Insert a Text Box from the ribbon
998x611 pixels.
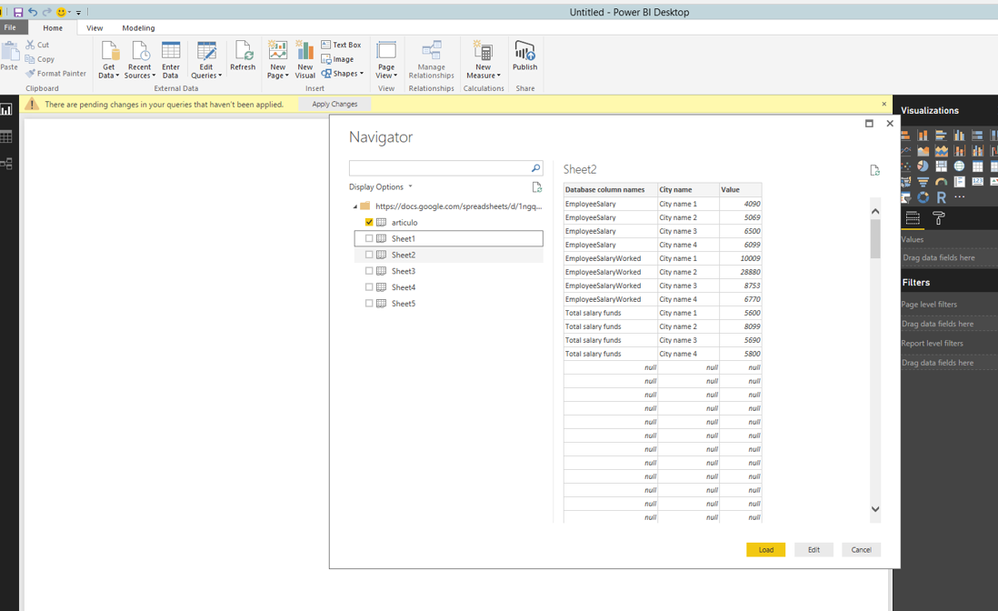pyautogui.click(x=341, y=45)
